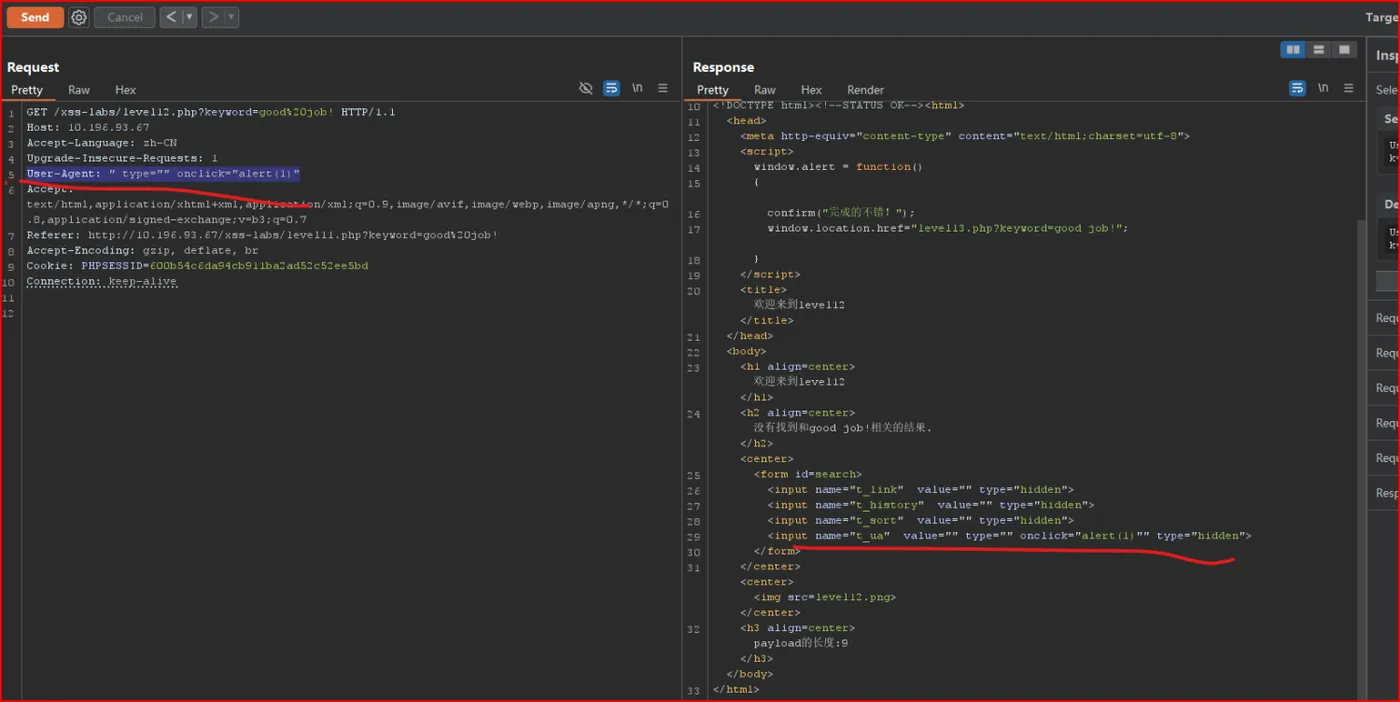Toggle word wrap in the Request pane
The height and width of the screenshot is (702, 1400).
[x=611, y=88]
